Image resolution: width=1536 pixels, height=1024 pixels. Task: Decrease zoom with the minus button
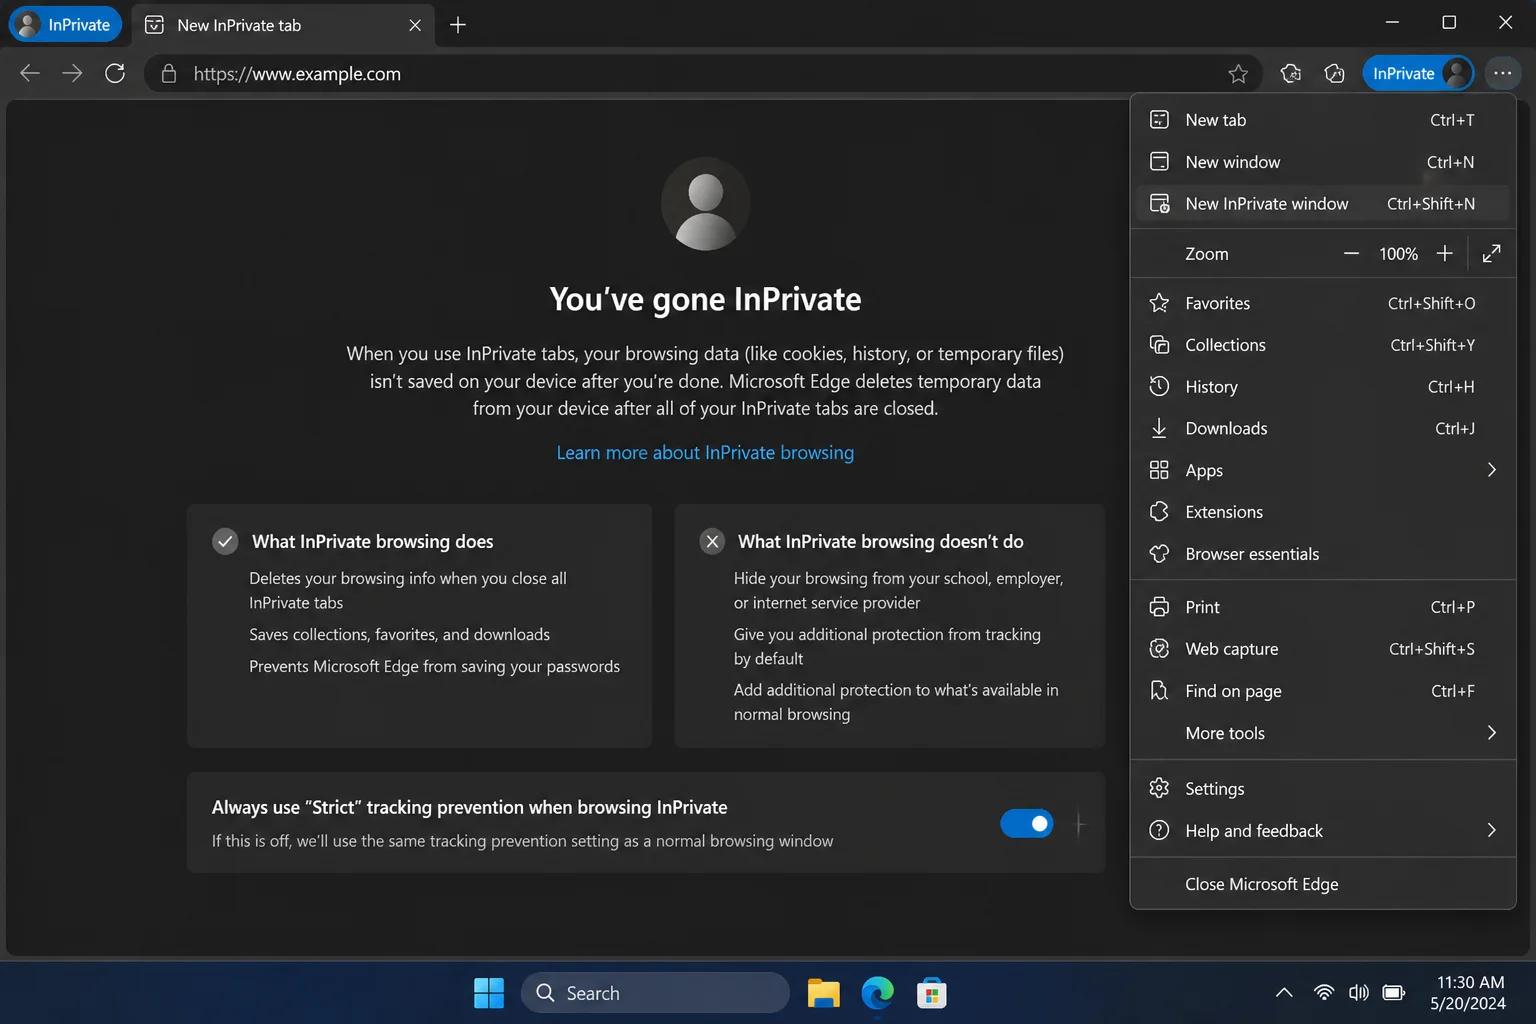pyautogui.click(x=1351, y=254)
